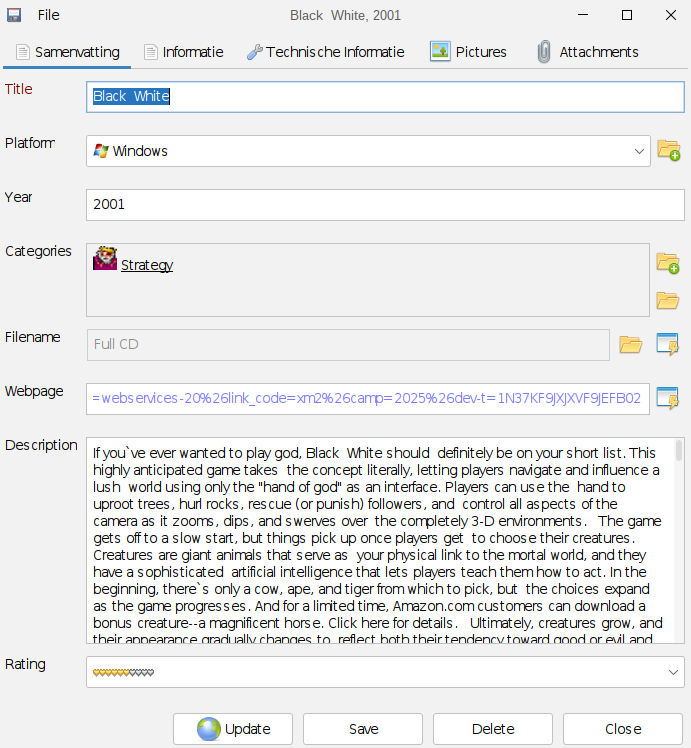Switch to the Samenvatting tab
Viewport: 691px width, 748px height.
point(67,52)
